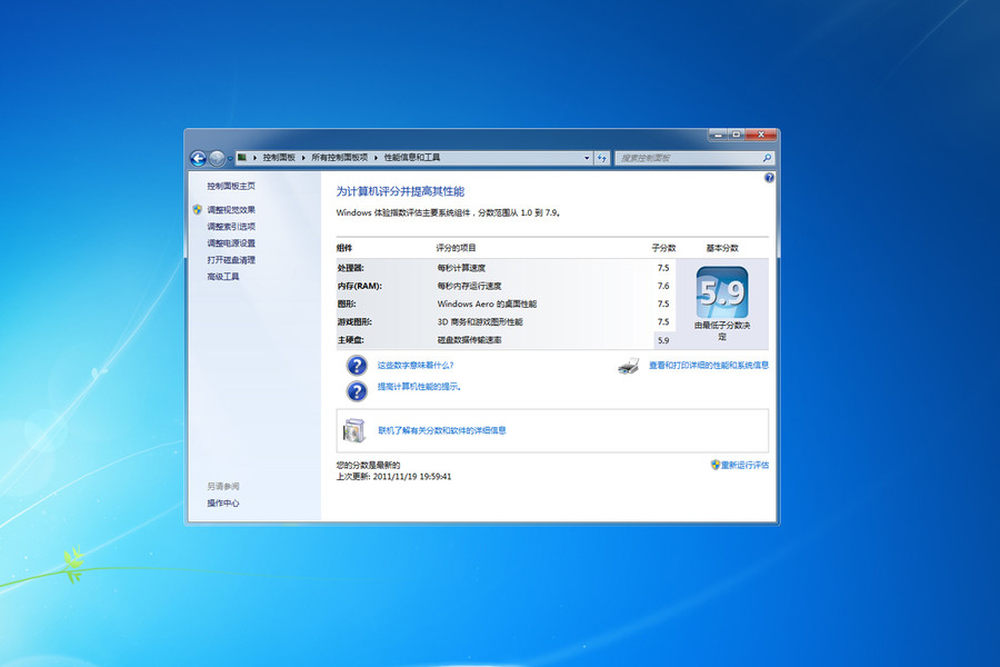This screenshot has width=1000, height=667.
Task: Go back with the Back arrow button
Action: 198,158
